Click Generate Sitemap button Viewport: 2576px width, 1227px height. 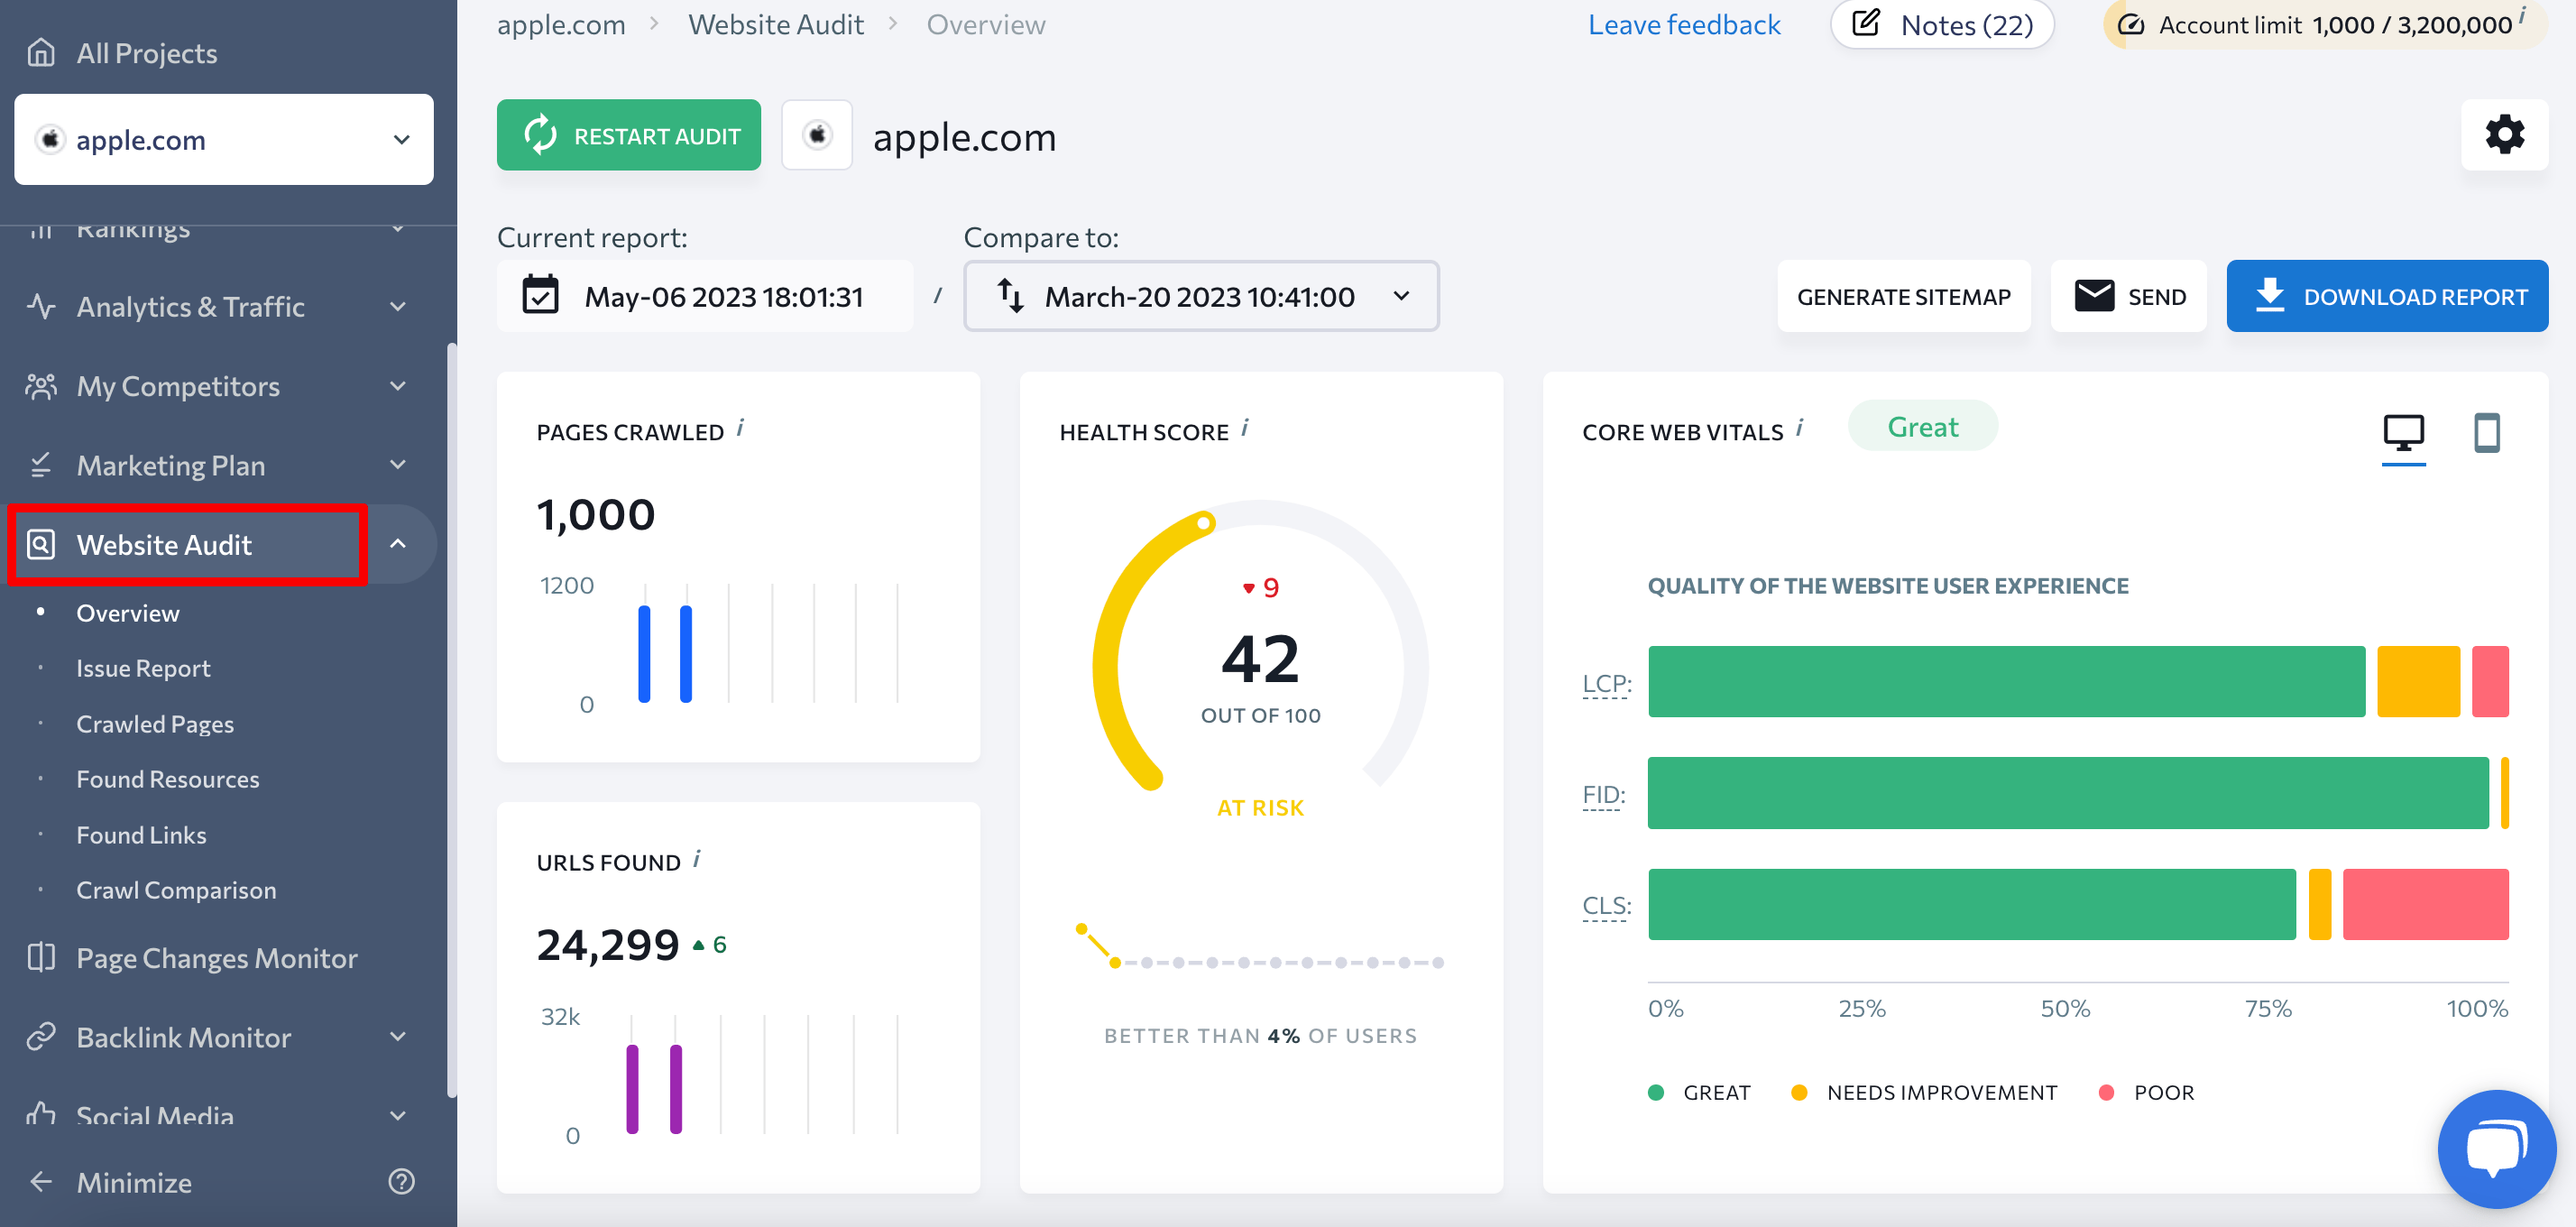[1903, 296]
